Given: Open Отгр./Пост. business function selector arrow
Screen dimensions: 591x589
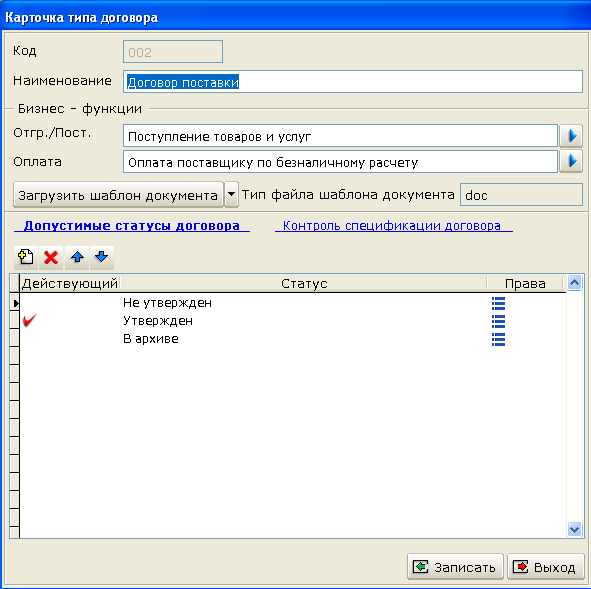Looking at the screenshot, I should pyautogui.click(x=571, y=136).
